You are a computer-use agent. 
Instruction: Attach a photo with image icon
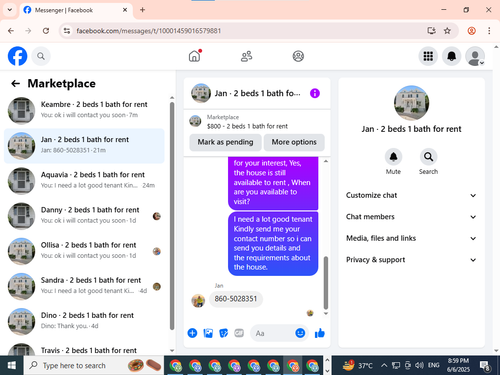coord(208,333)
